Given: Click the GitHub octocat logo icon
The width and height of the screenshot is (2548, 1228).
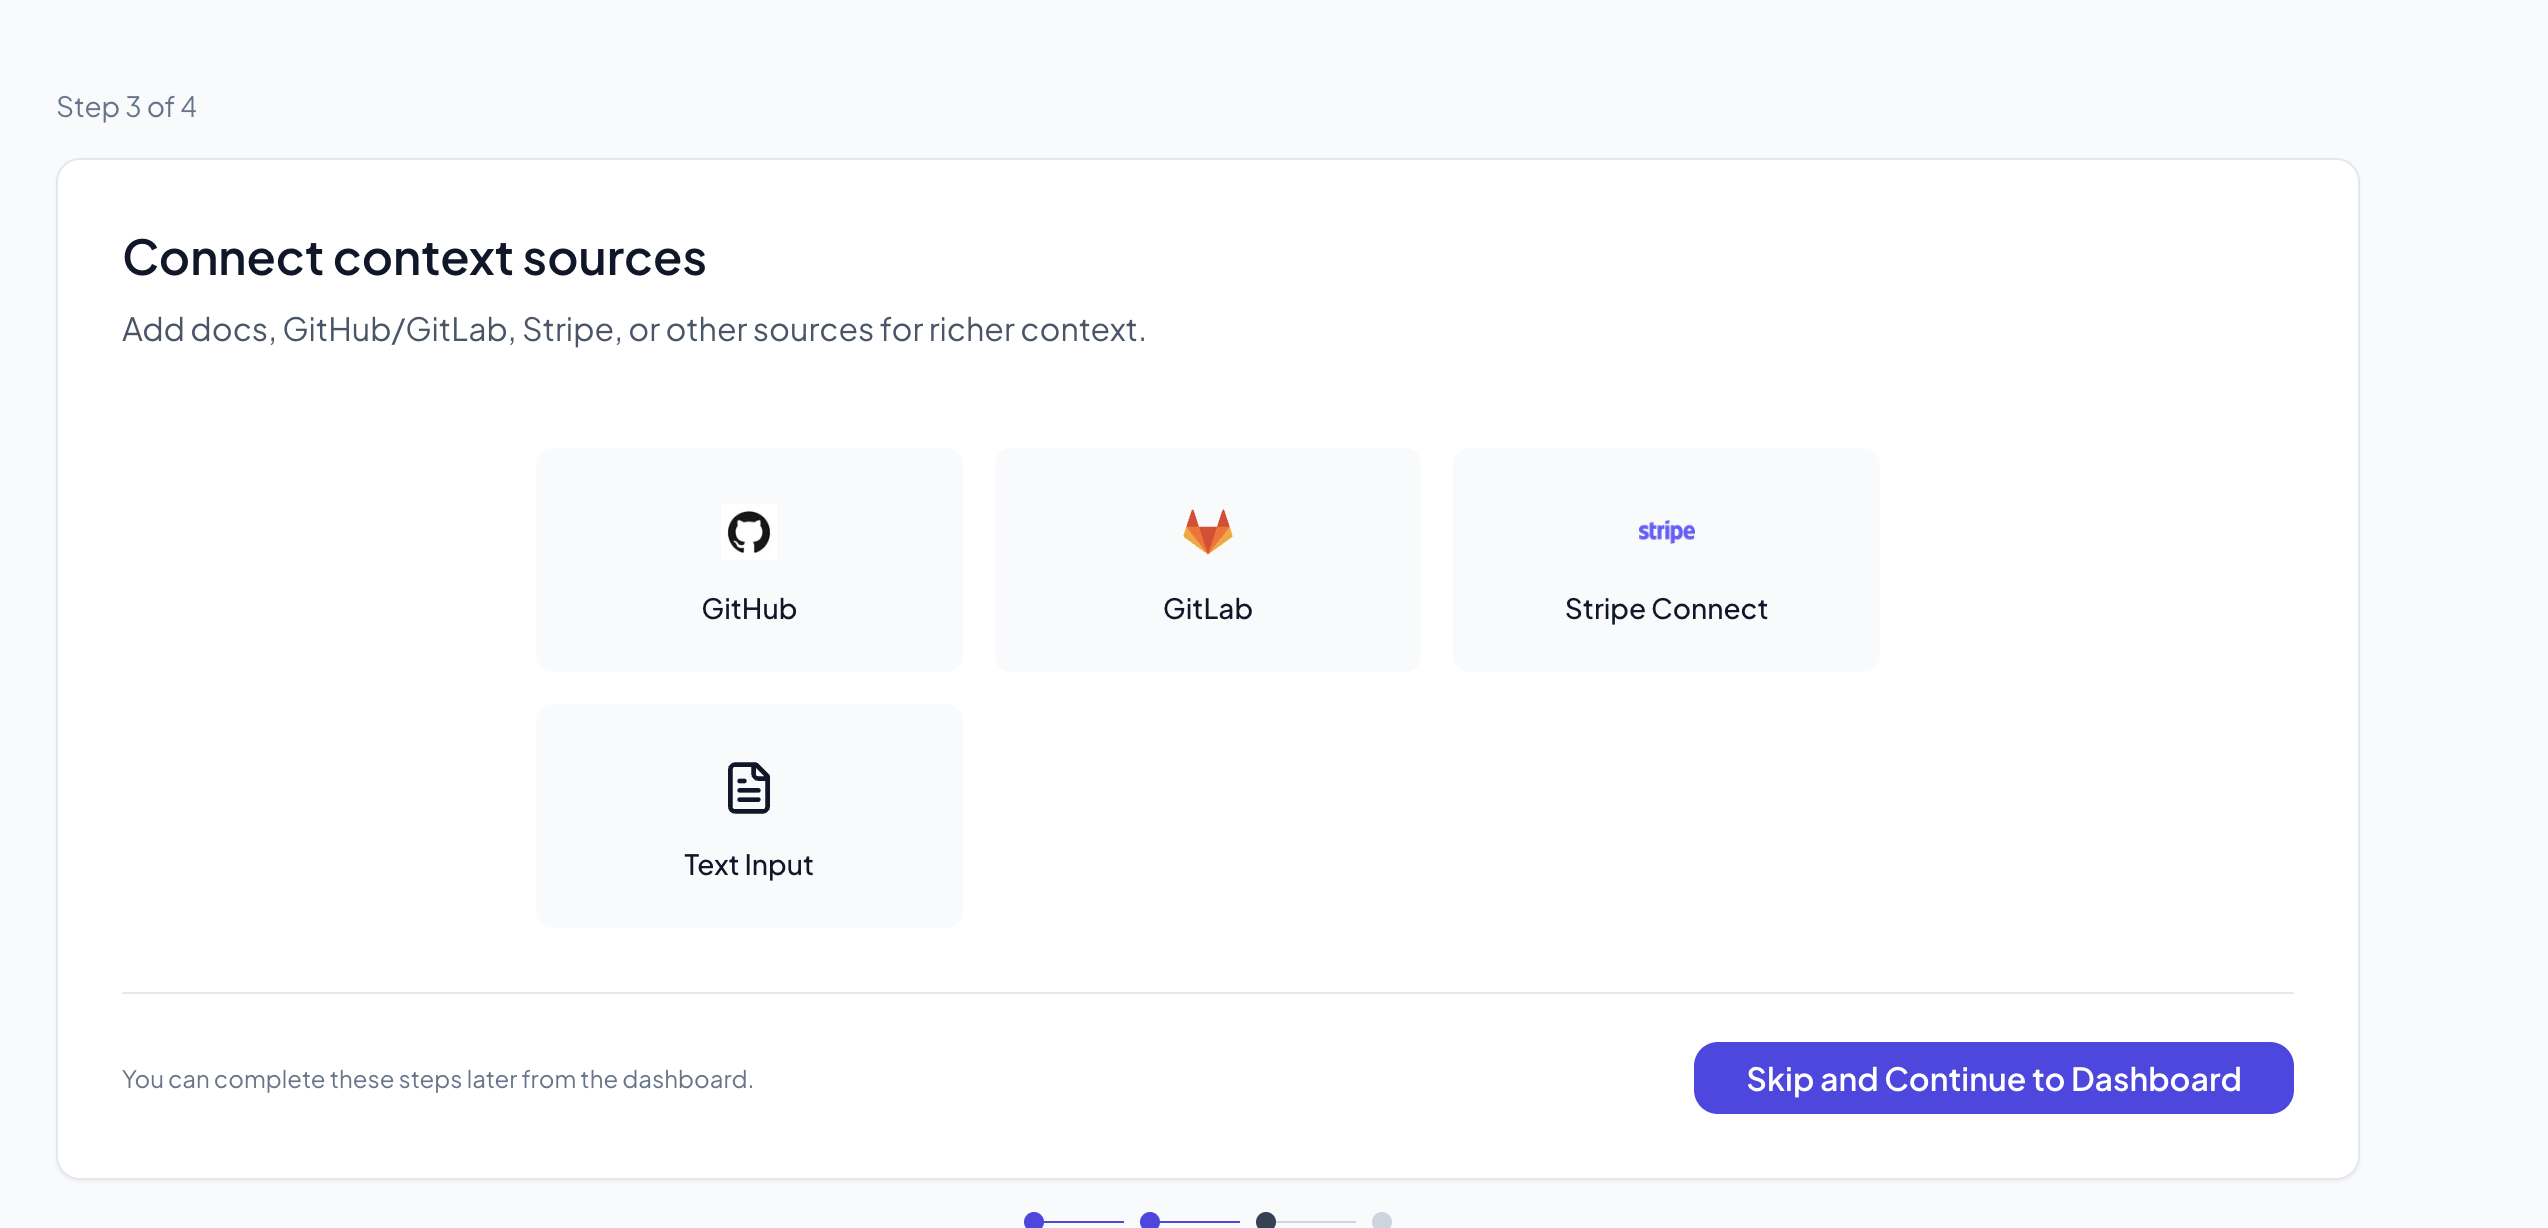Looking at the screenshot, I should 749,532.
